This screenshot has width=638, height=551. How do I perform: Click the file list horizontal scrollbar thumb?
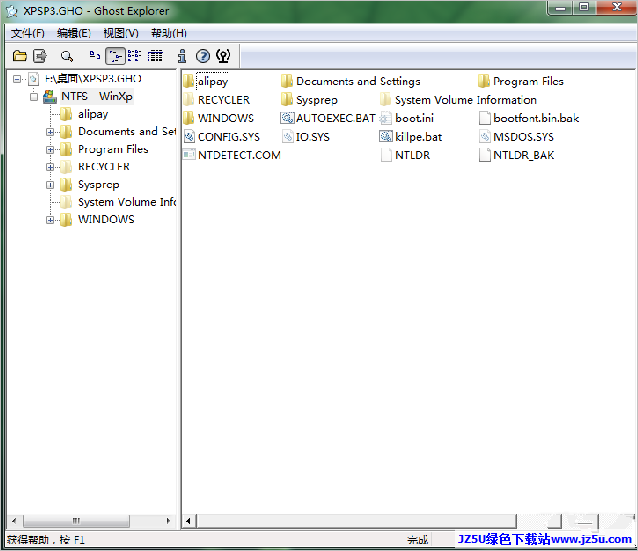pos(356,521)
